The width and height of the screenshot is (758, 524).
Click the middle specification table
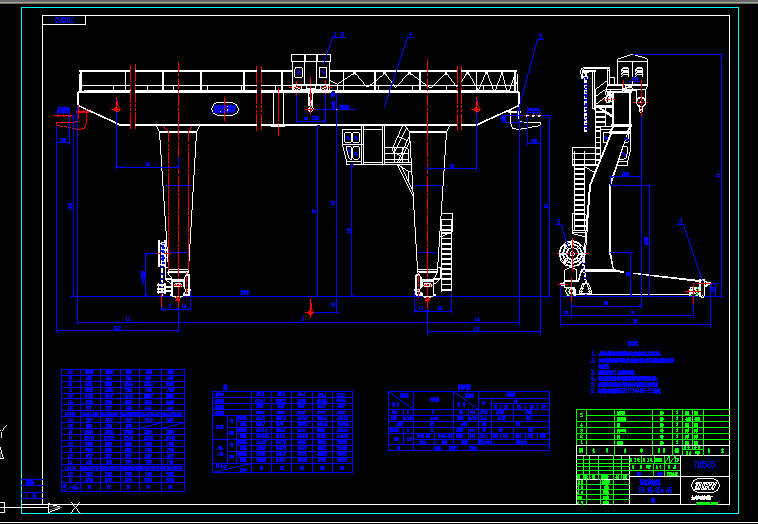coord(283,431)
